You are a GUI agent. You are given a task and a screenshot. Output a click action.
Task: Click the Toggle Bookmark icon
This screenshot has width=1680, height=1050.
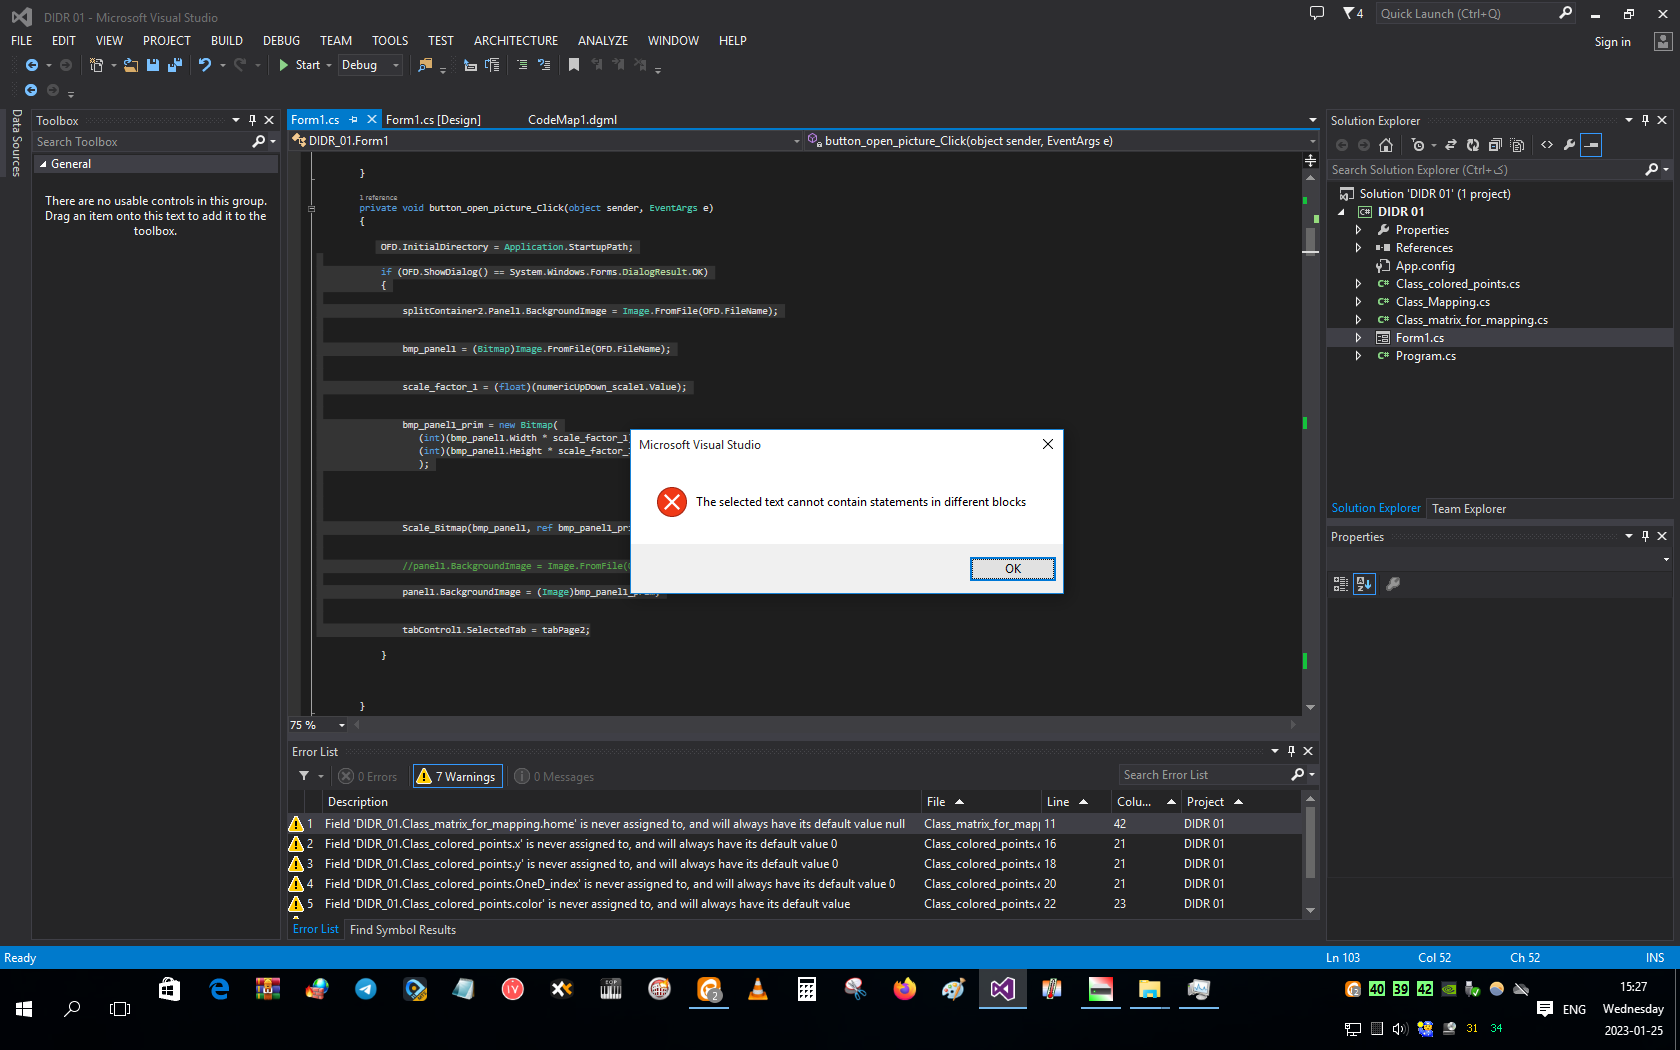tap(574, 65)
